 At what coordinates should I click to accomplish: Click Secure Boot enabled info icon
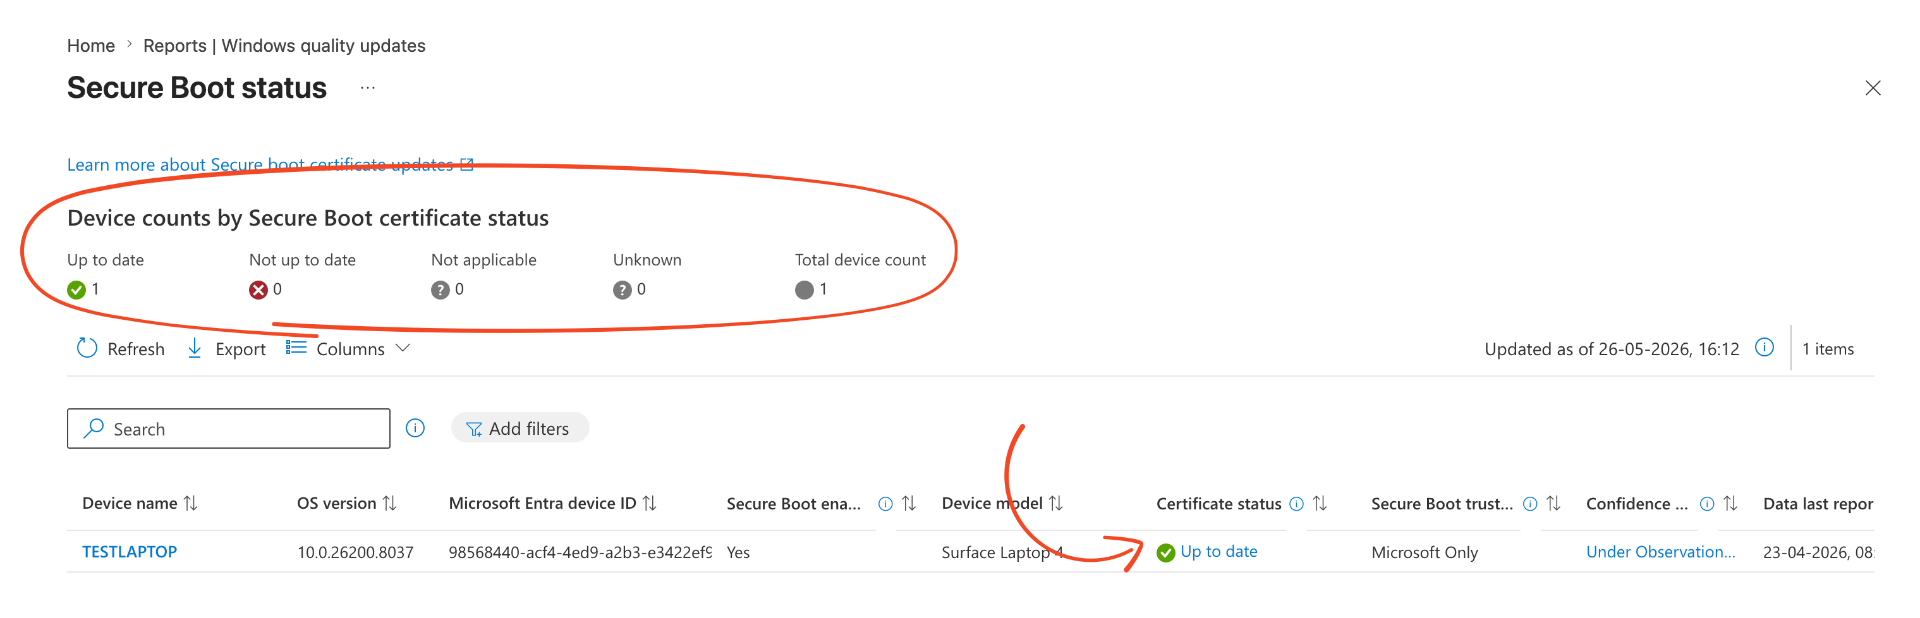[885, 504]
